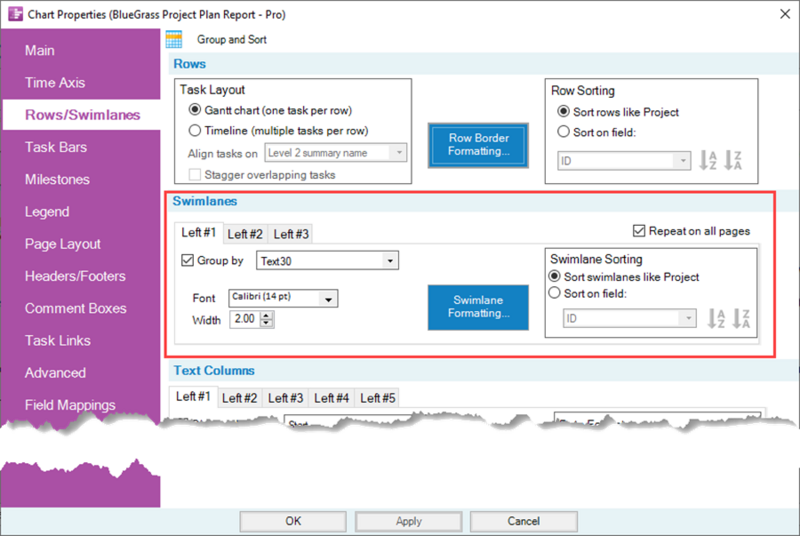This screenshot has height=536, width=800.
Task: Toggle Repeat on all pages checkbox
Action: [639, 231]
